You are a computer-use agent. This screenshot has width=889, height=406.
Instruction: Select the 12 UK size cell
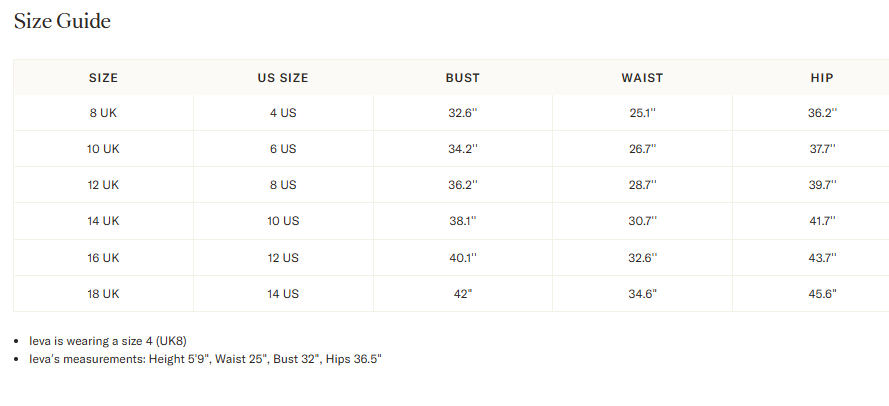coord(103,185)
